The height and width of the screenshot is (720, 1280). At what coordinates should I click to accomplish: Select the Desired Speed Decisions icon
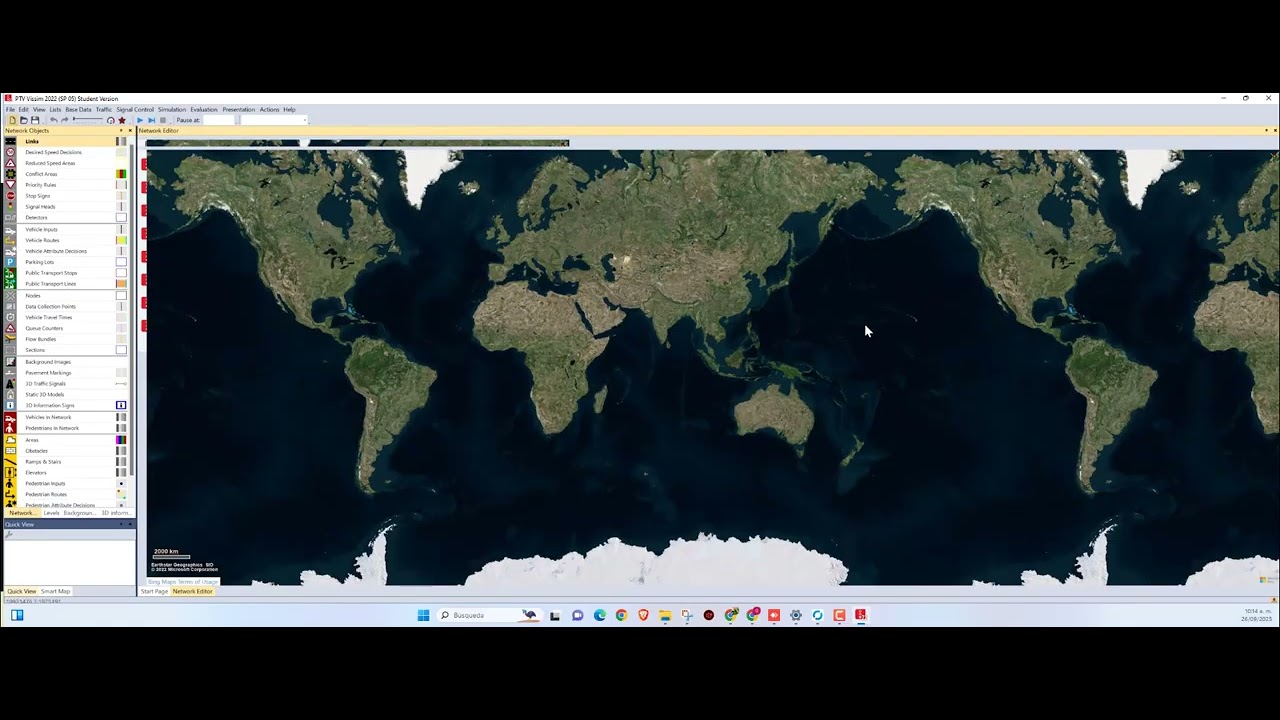click(10, 152)
